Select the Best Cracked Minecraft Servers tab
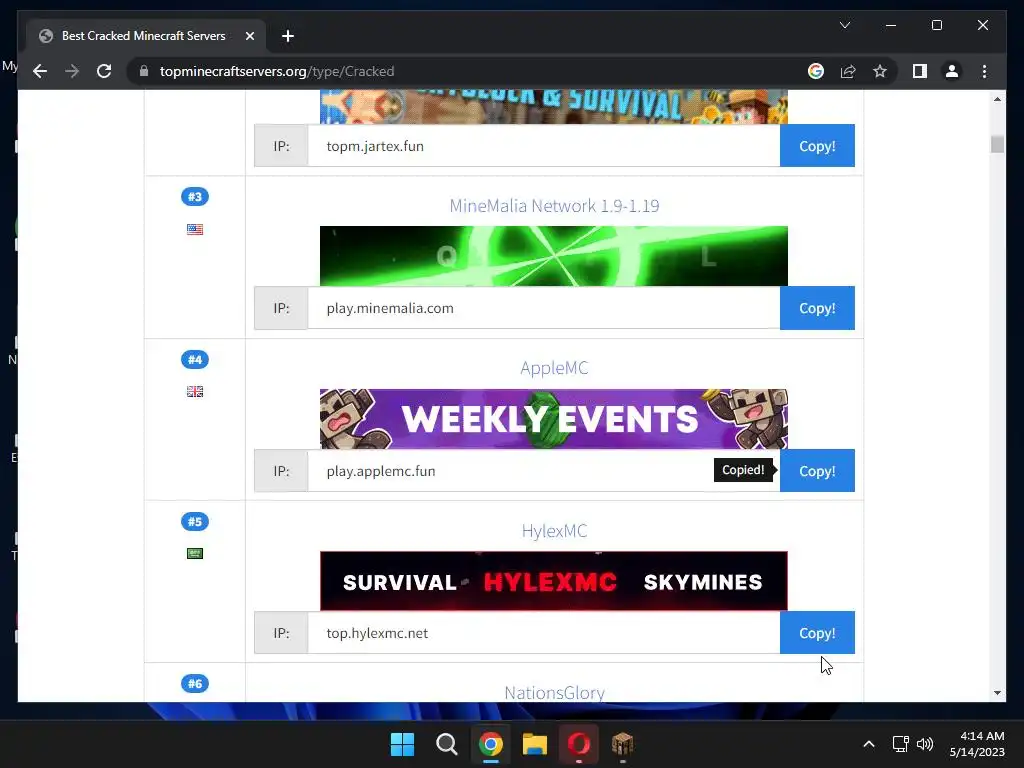Image resolution: width=1024 pixels, height=768 pixels. coord(146,36)
